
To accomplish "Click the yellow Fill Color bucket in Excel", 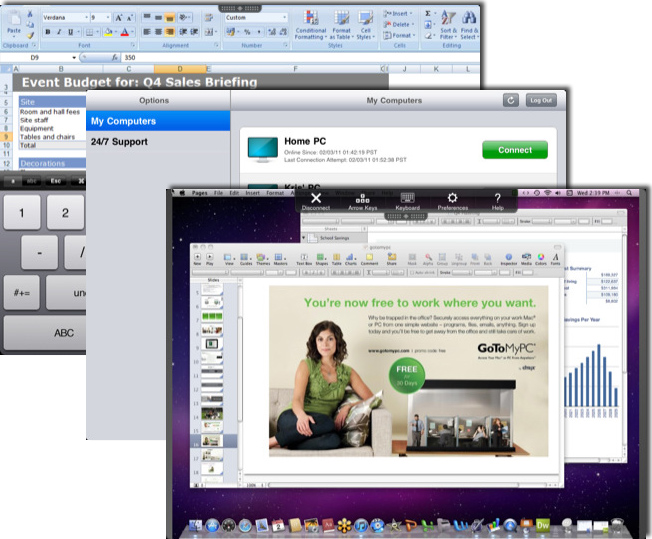I will pos(108,32).
